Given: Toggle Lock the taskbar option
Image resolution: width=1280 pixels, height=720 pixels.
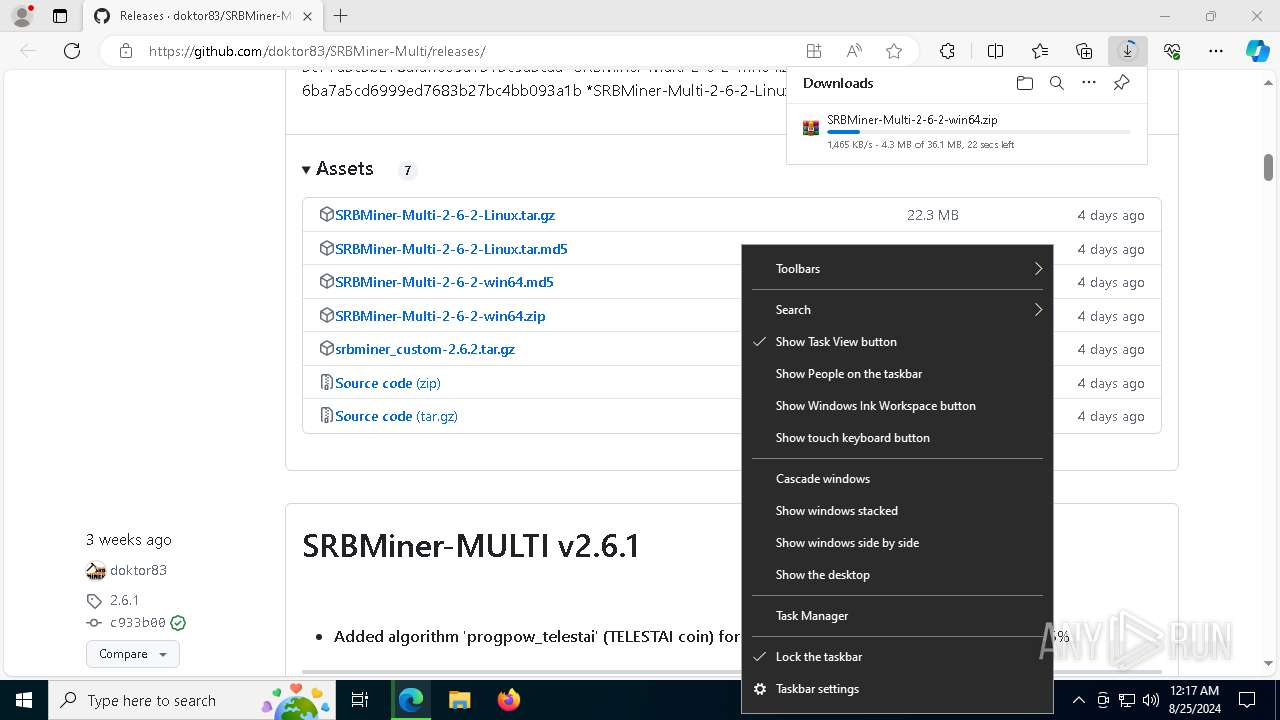Looking at the screenshot, I should (x=897, y=657).
